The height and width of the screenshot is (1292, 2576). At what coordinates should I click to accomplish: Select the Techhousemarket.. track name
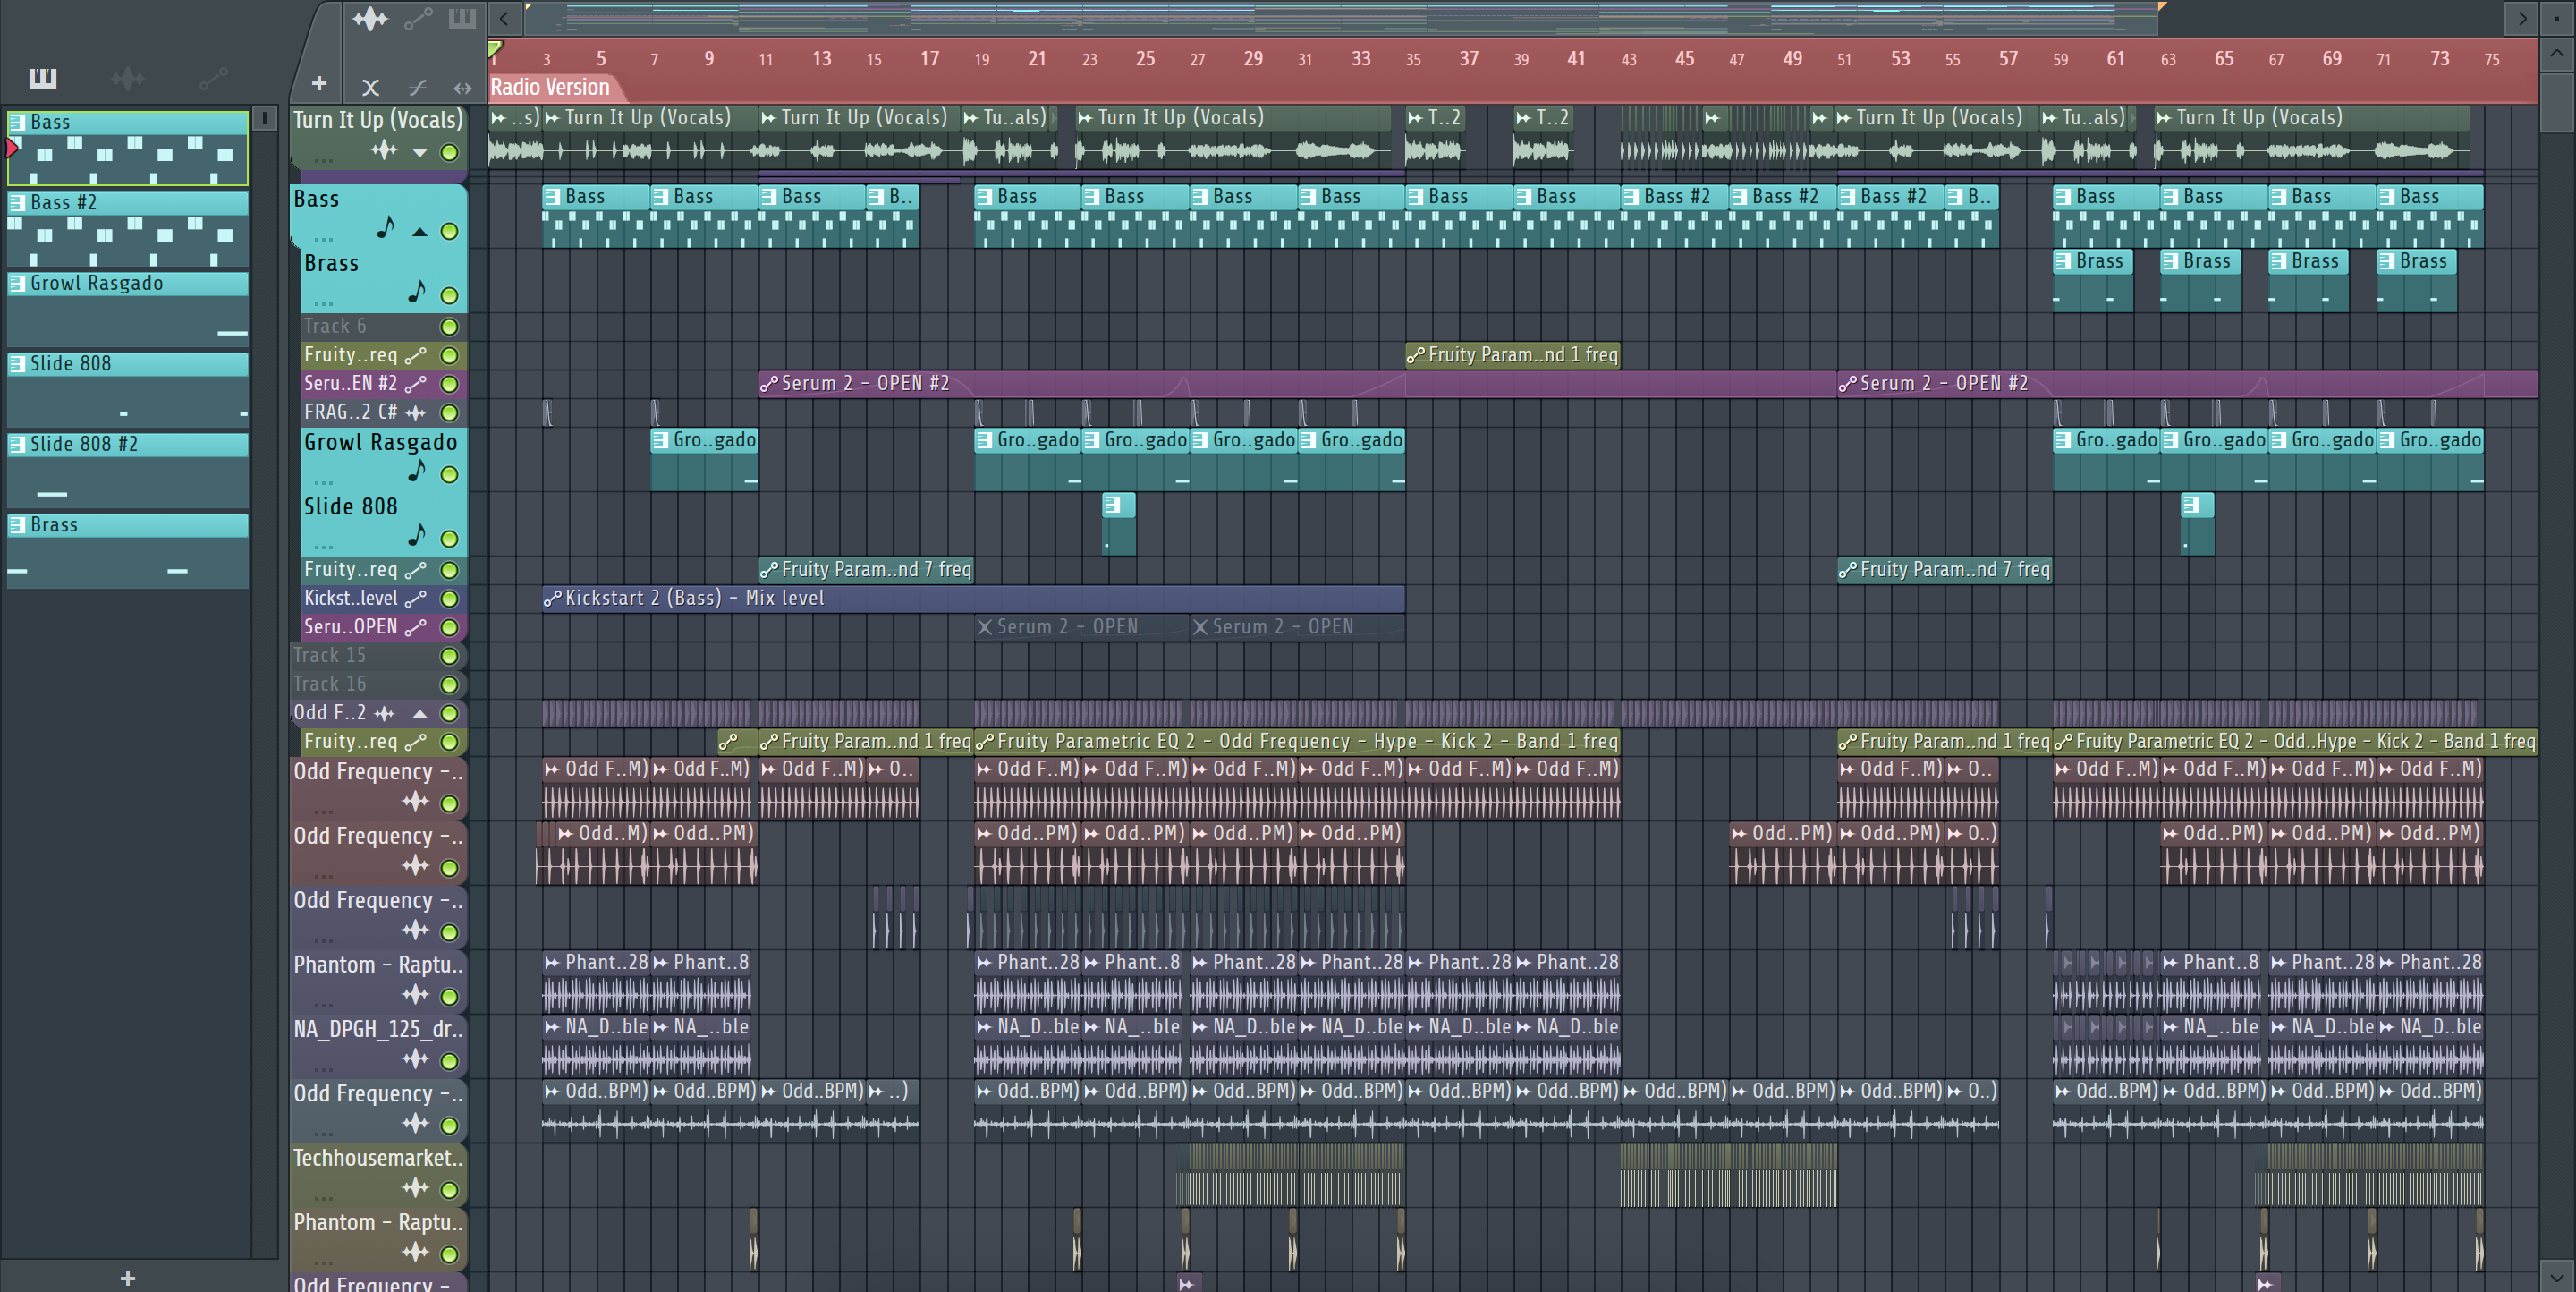(x=378, y=1158)
